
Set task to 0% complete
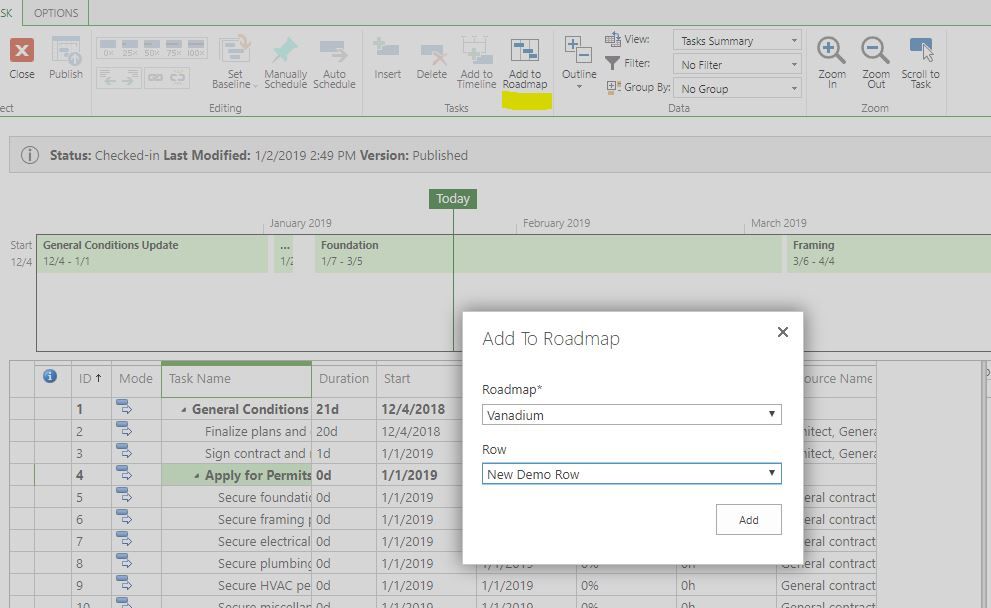108,48
